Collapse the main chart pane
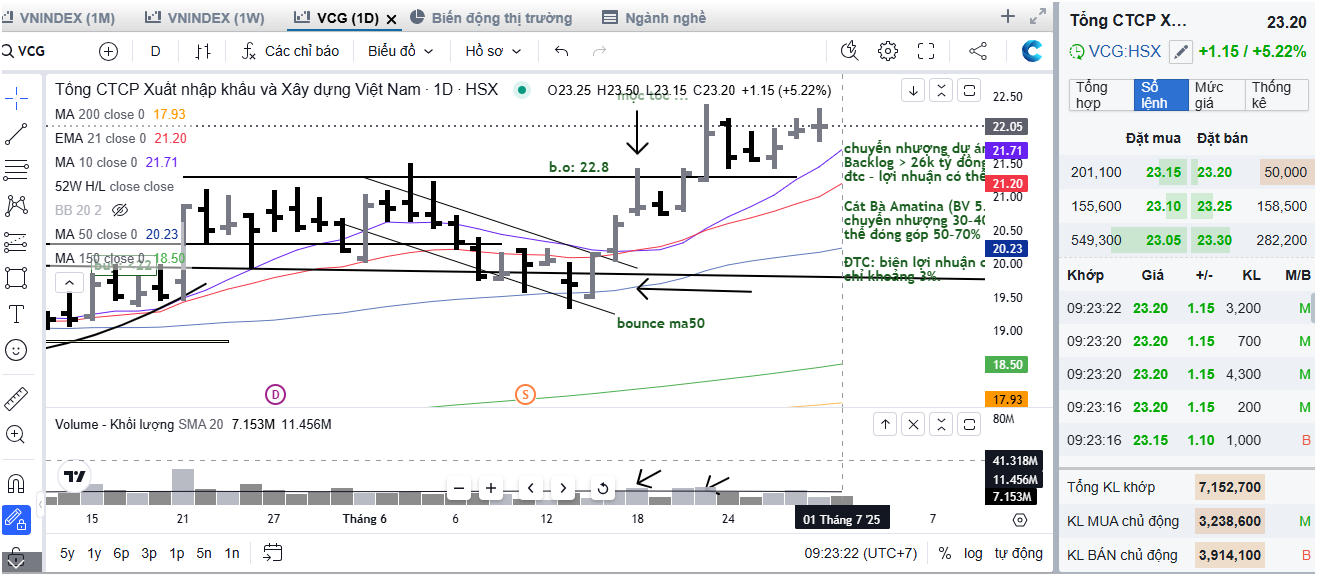Image resolution: width=1317 pixels, height=576 pixels. 941,91
